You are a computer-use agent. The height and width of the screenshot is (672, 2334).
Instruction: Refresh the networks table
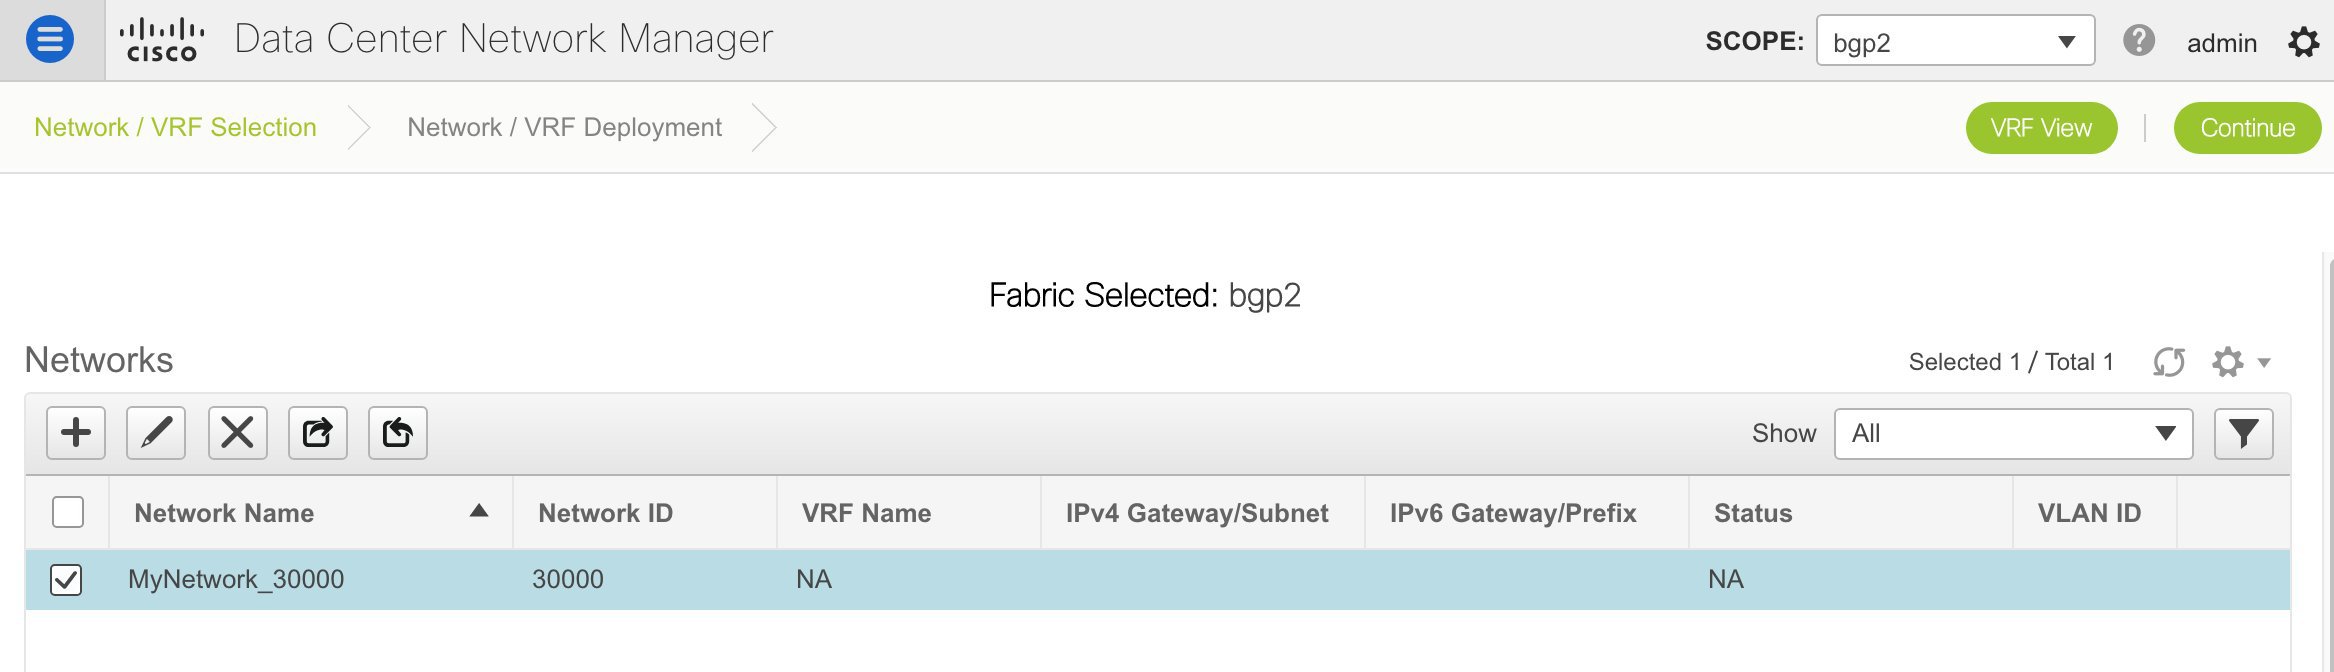pyautogui.click(x=2169, y=361)
